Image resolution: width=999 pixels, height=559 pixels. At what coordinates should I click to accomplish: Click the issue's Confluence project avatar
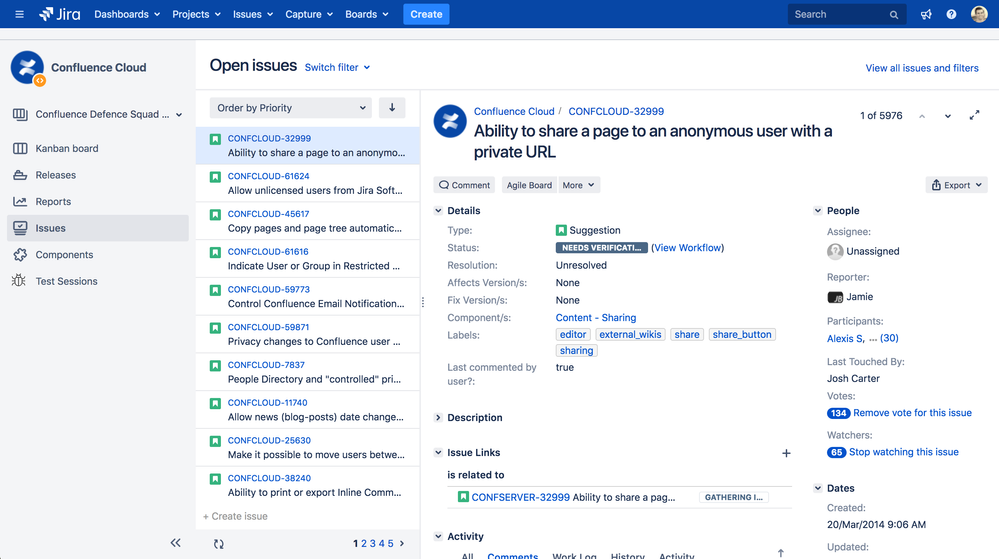[450, 121]
